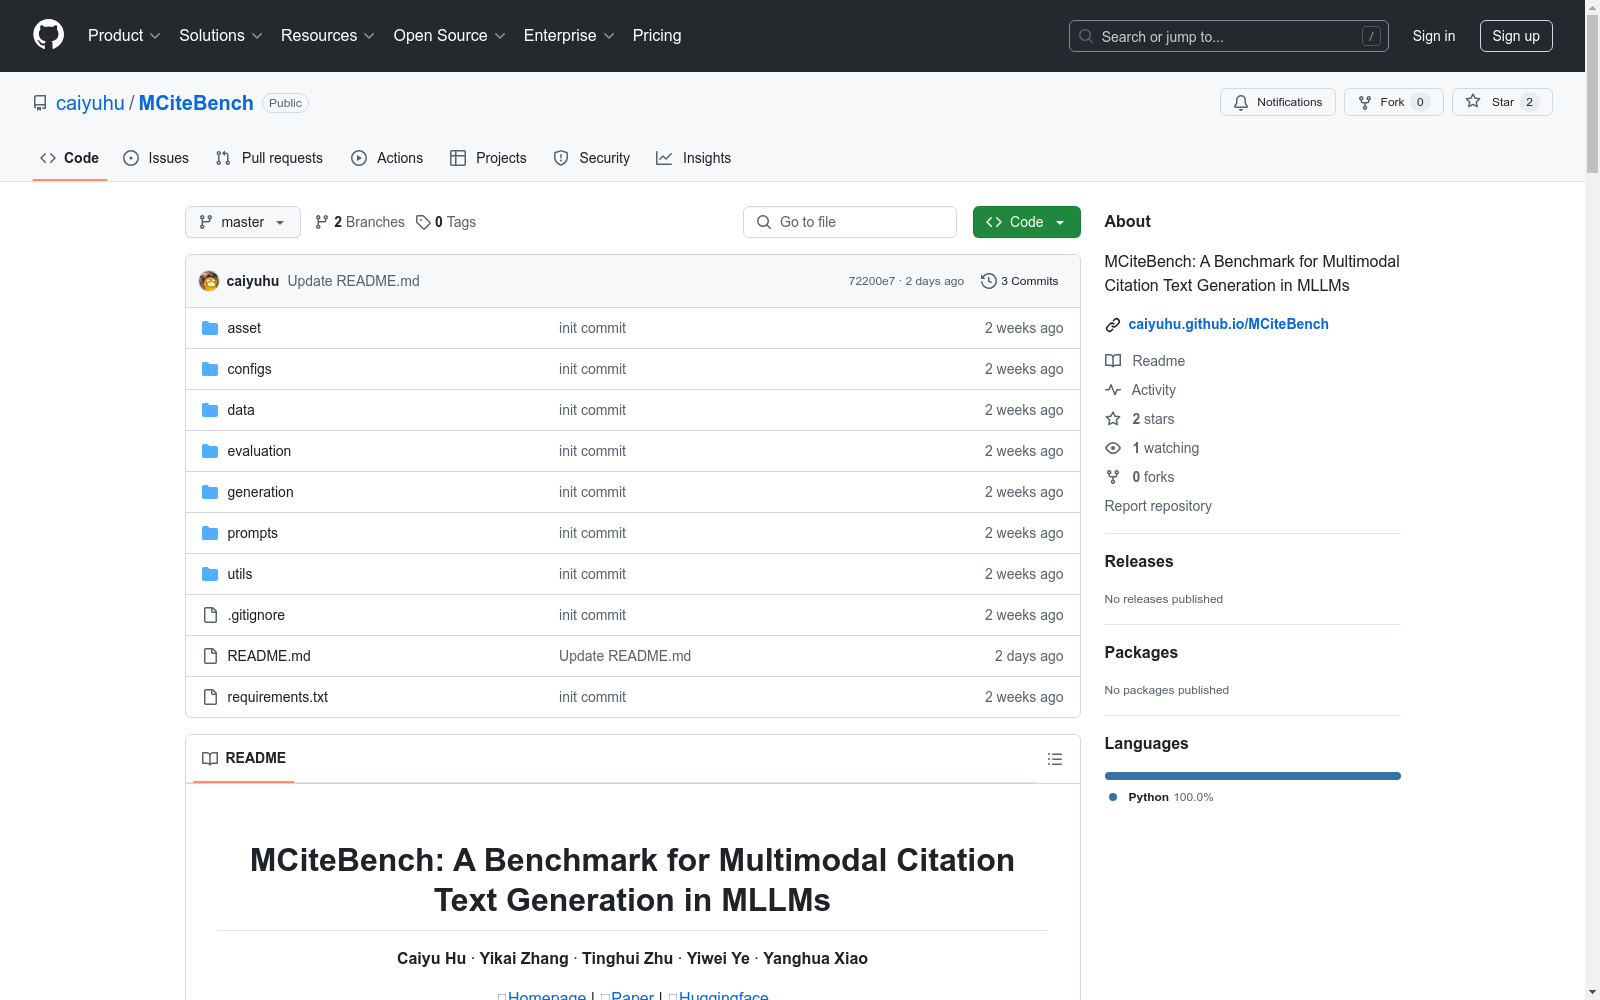Click the tag icon beside 0 Tags

pos(423,222)
